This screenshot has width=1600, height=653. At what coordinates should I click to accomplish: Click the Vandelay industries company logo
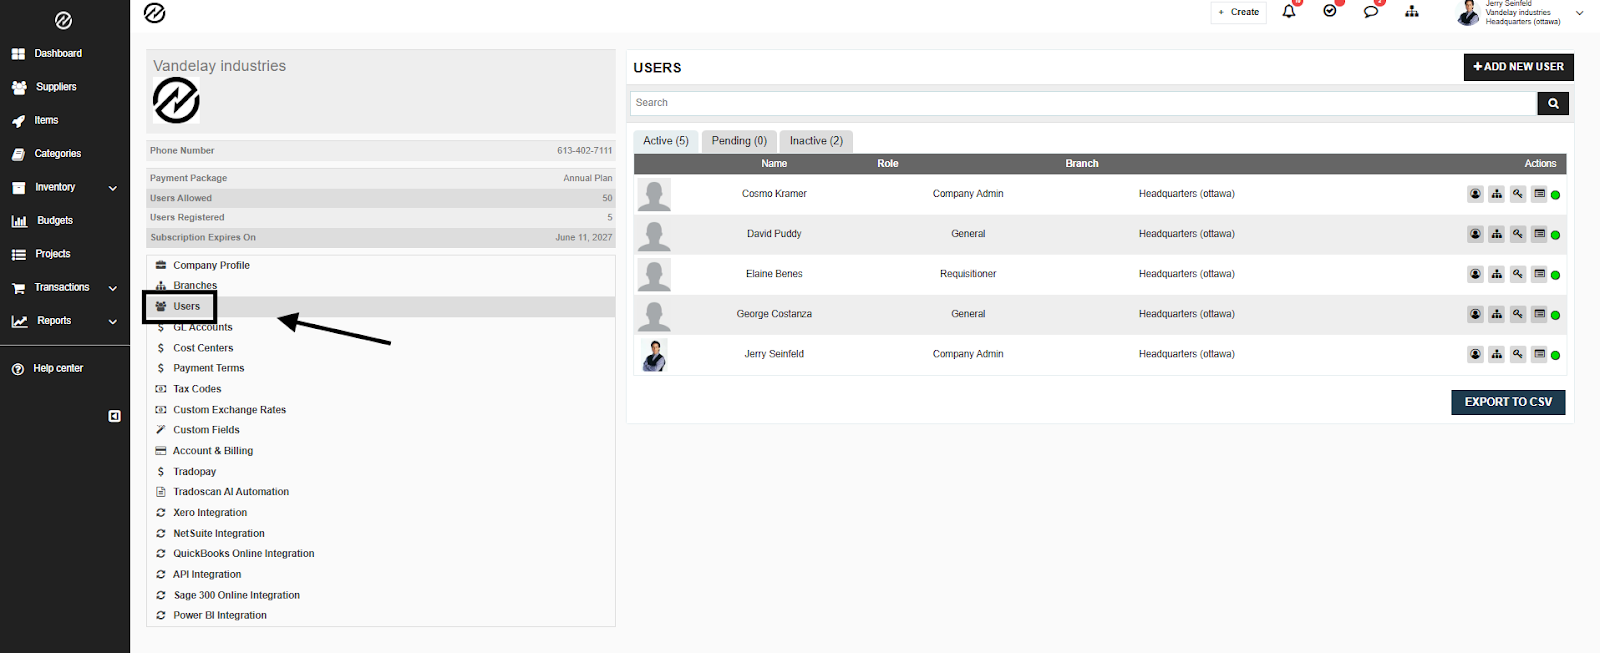coord(176,101)
